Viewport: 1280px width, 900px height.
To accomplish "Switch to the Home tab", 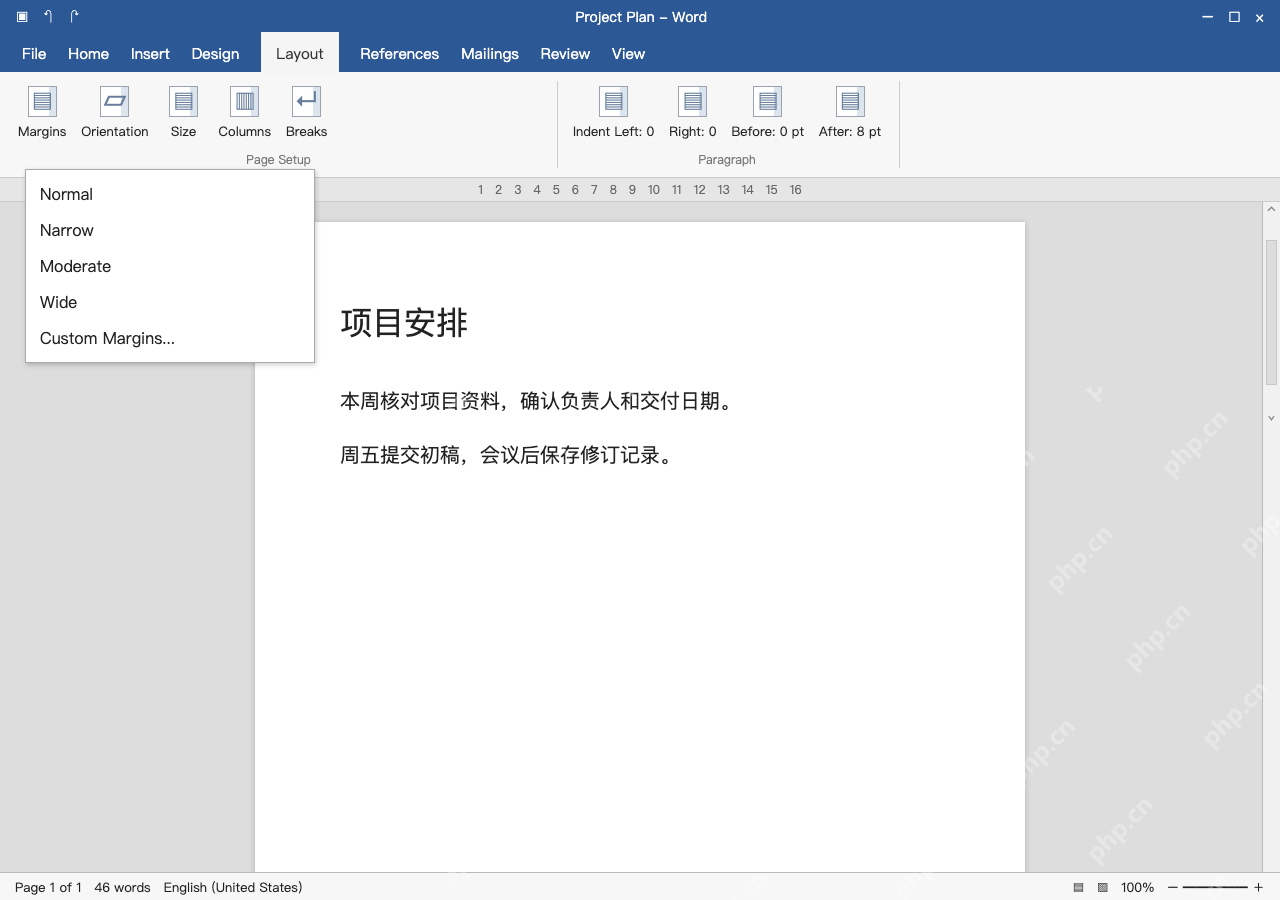I will [88, 54].
